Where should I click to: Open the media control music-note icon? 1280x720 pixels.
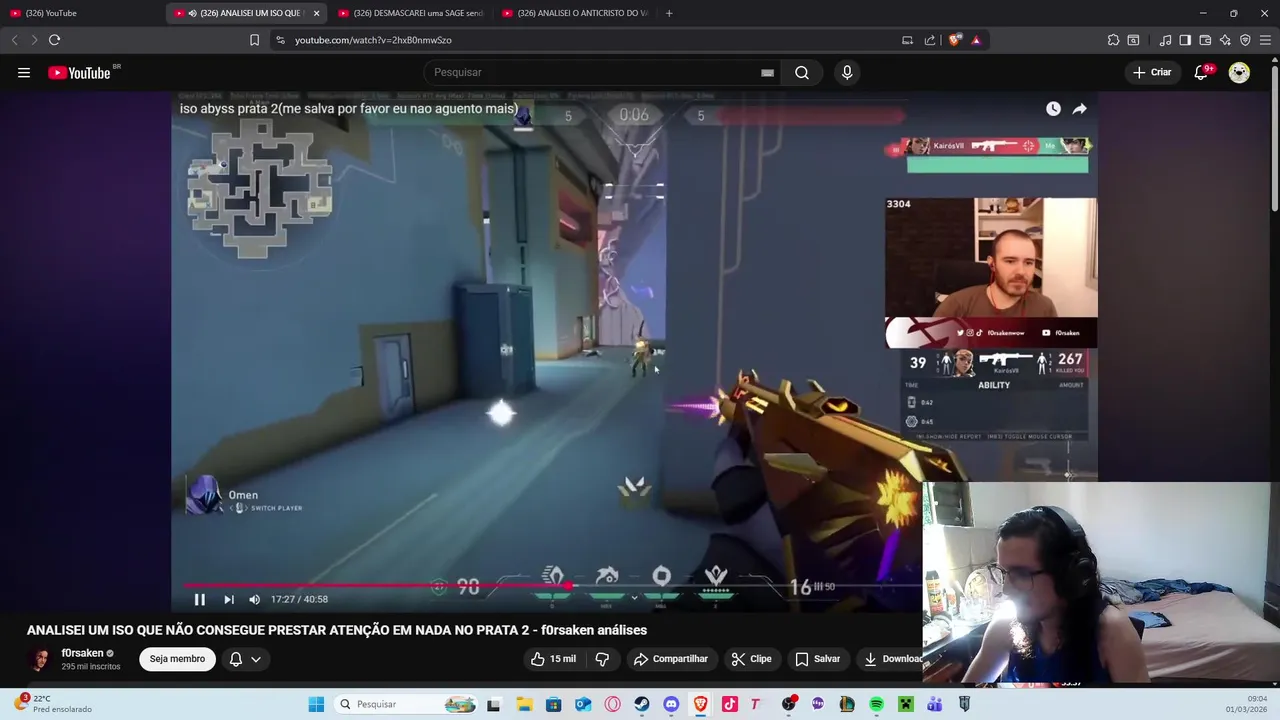click(x=1165, y=40)
